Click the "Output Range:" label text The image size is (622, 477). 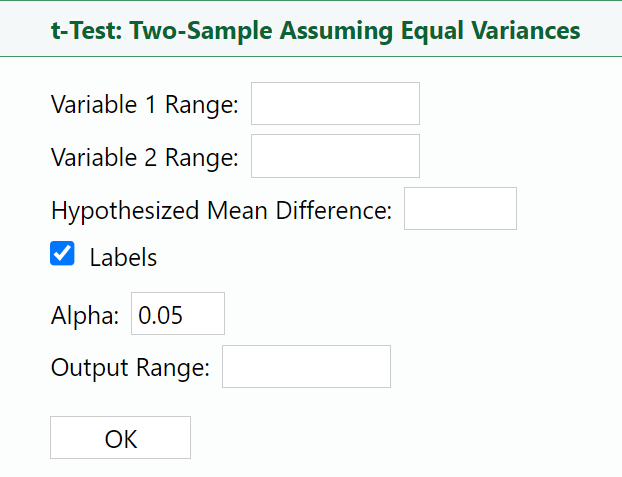tap(130, 367)
